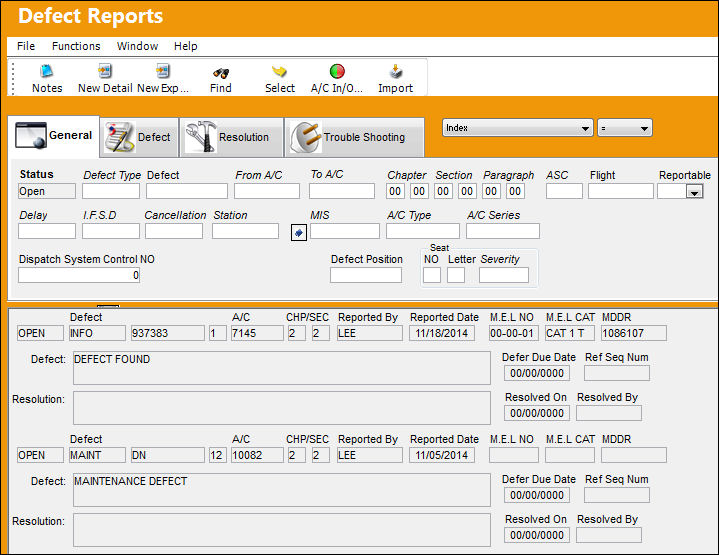Click the first Chapter 00 field
This screenshot has height=555, width=719.
pyautogui.click(x=395, y=191)
